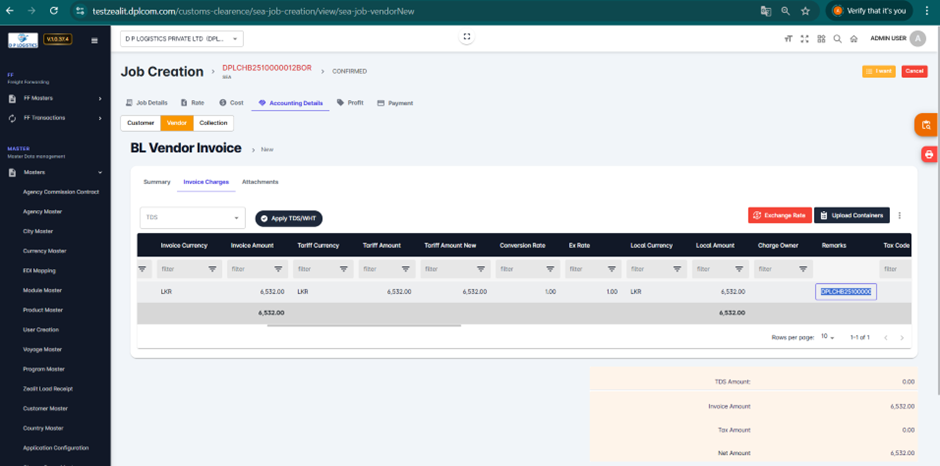
Task: Open the TDS dropdown
Action: tap(192, 217)
